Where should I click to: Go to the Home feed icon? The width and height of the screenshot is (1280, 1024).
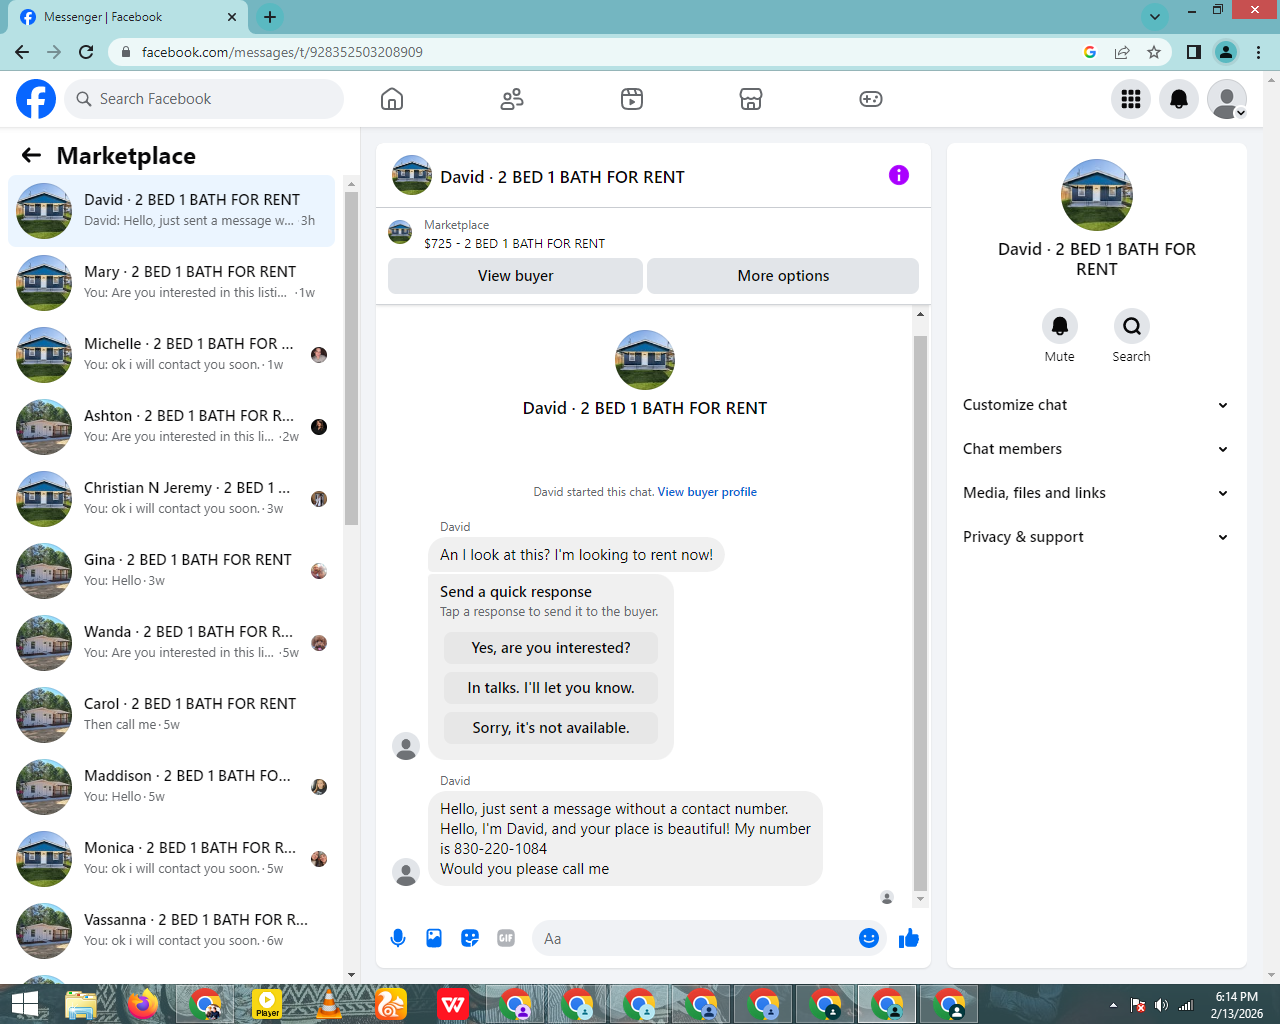click(x=392, y=99)
